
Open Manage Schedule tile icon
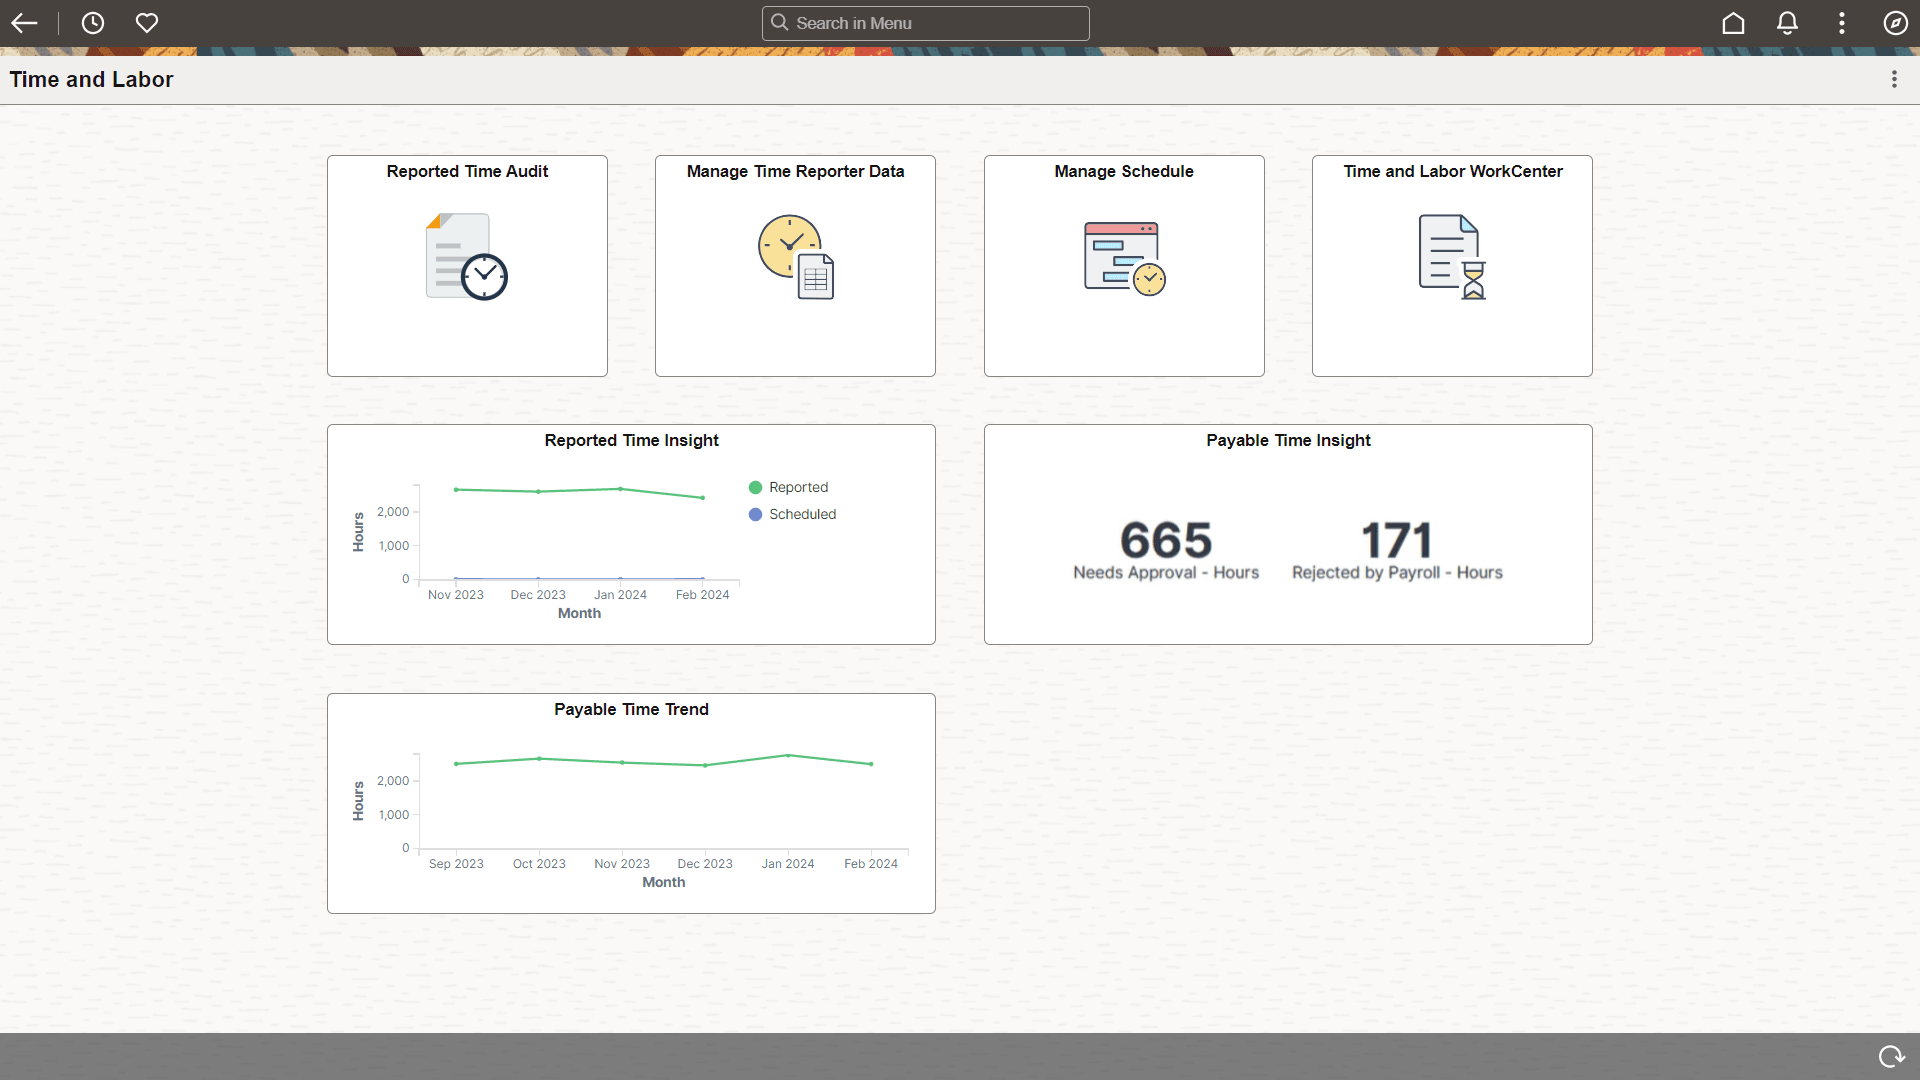pos(1124,257)
